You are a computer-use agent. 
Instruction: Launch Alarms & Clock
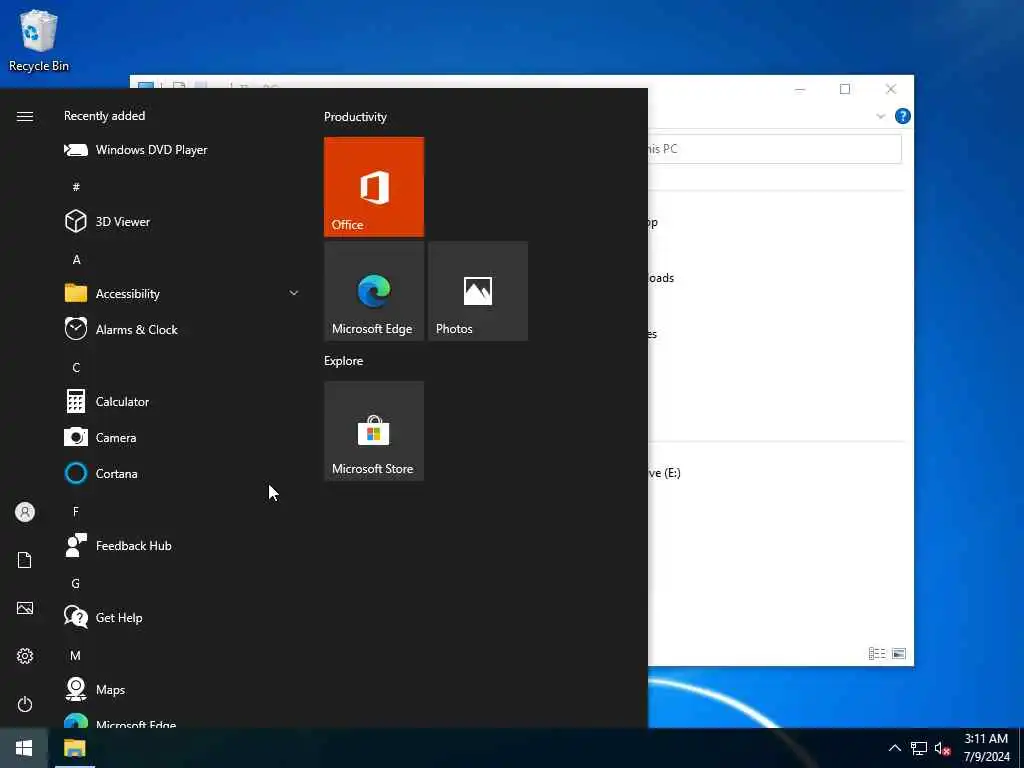(182, 330)
